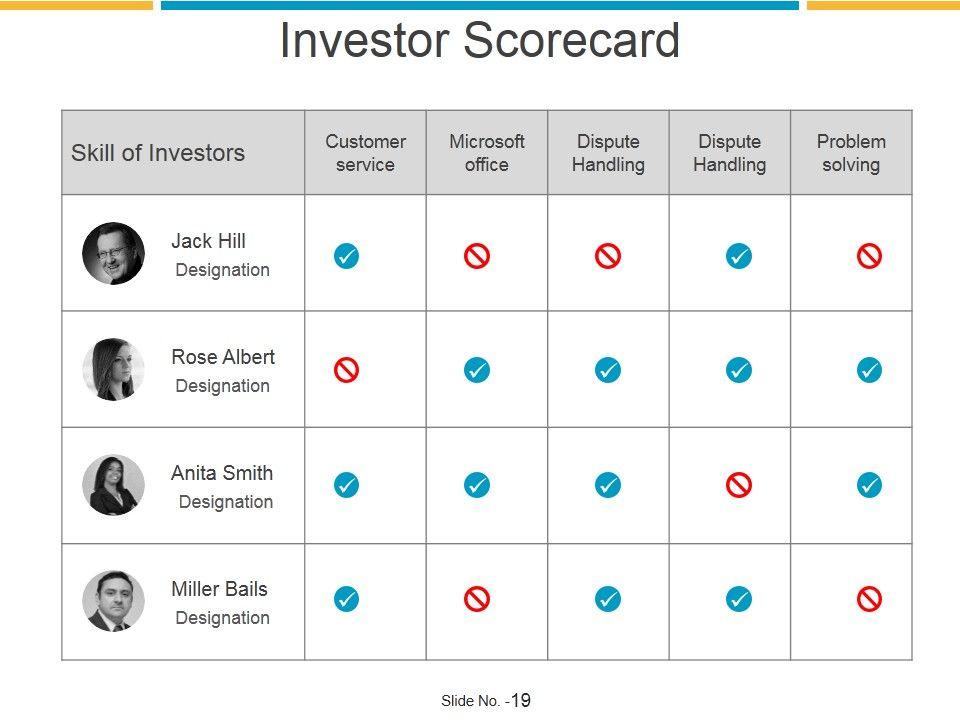The width and height of the screenshot is (960, 720).
Task: Click Miller Bails' Microsoft office prohibited icon
Action: tap(477, 599)
